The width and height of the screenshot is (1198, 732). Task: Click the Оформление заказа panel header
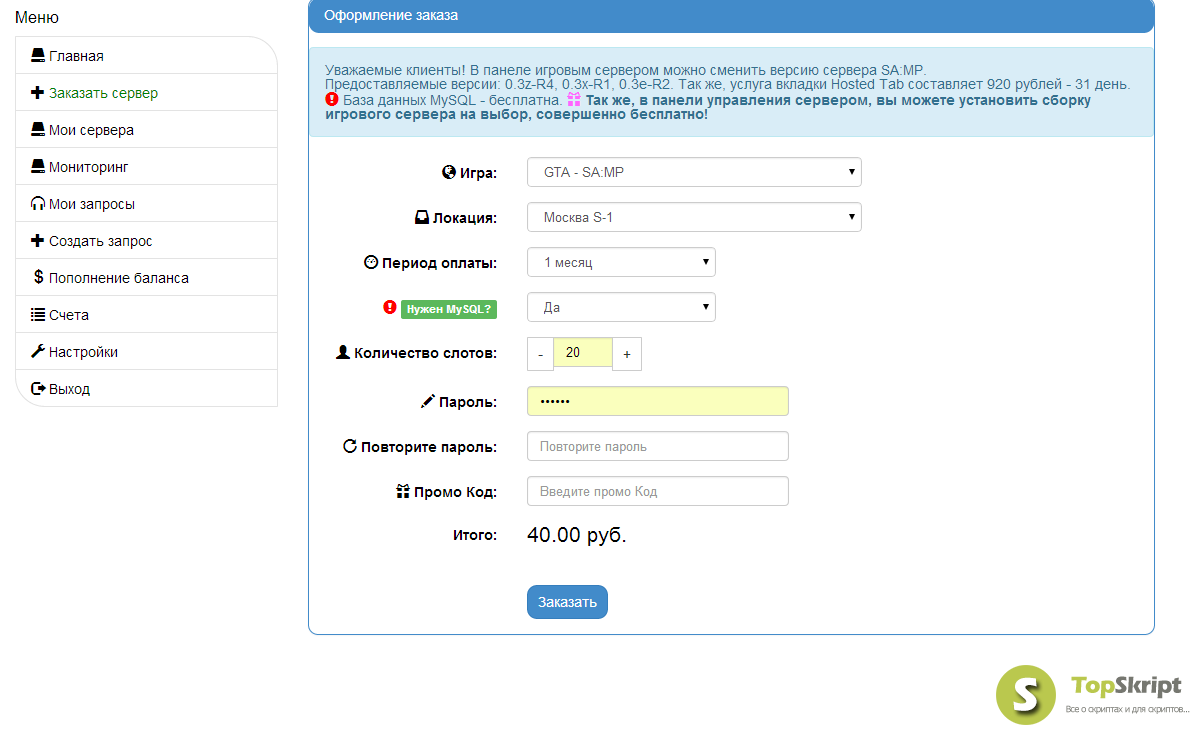(x=731, y=16)
